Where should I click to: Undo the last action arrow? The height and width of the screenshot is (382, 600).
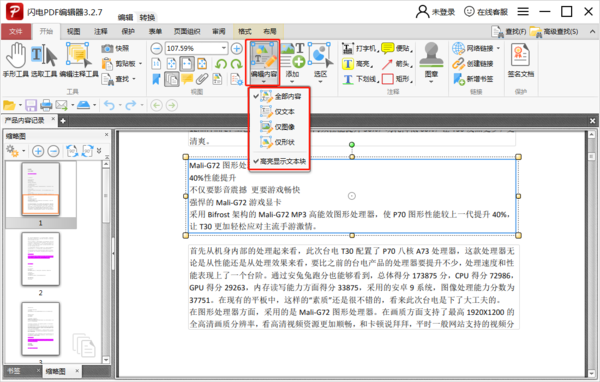[x=109, y=105]
